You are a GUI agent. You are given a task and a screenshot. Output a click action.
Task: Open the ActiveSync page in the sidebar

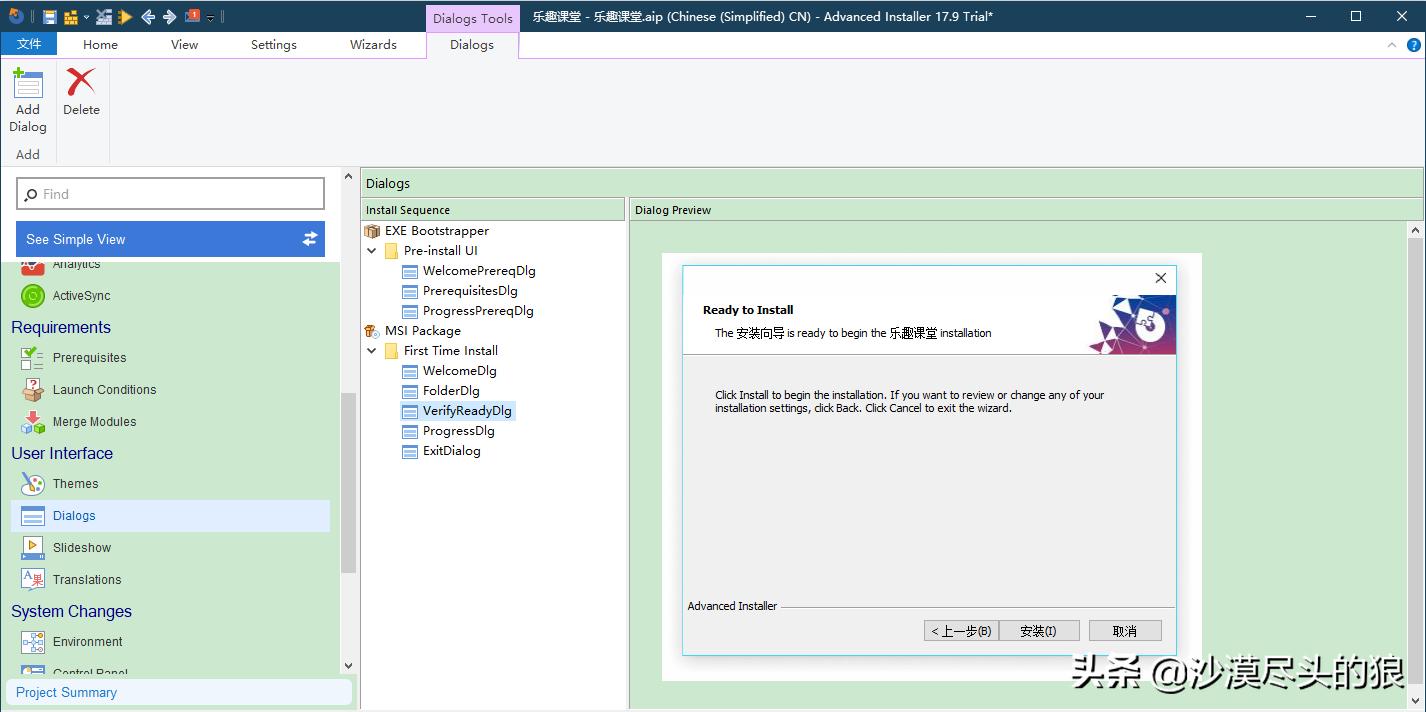[81, 296]
